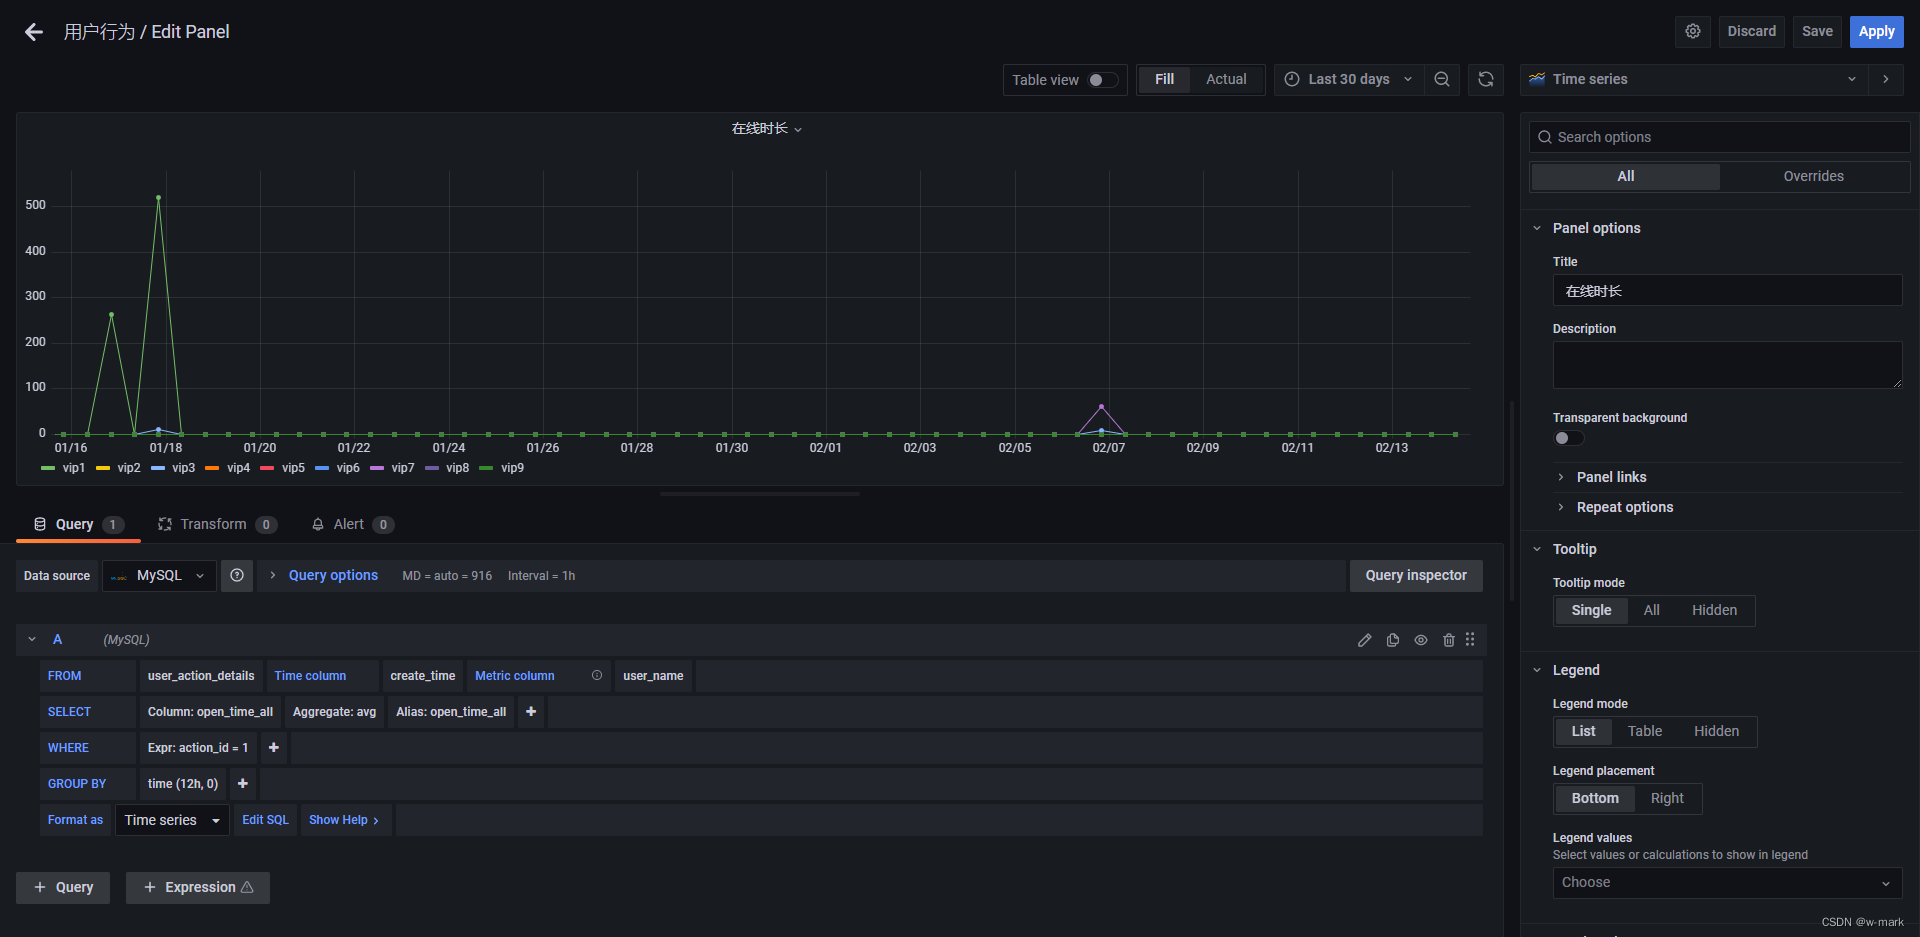Expand Repeat options section
This screenshot has height=937, width=1920.
[1624, 507]
